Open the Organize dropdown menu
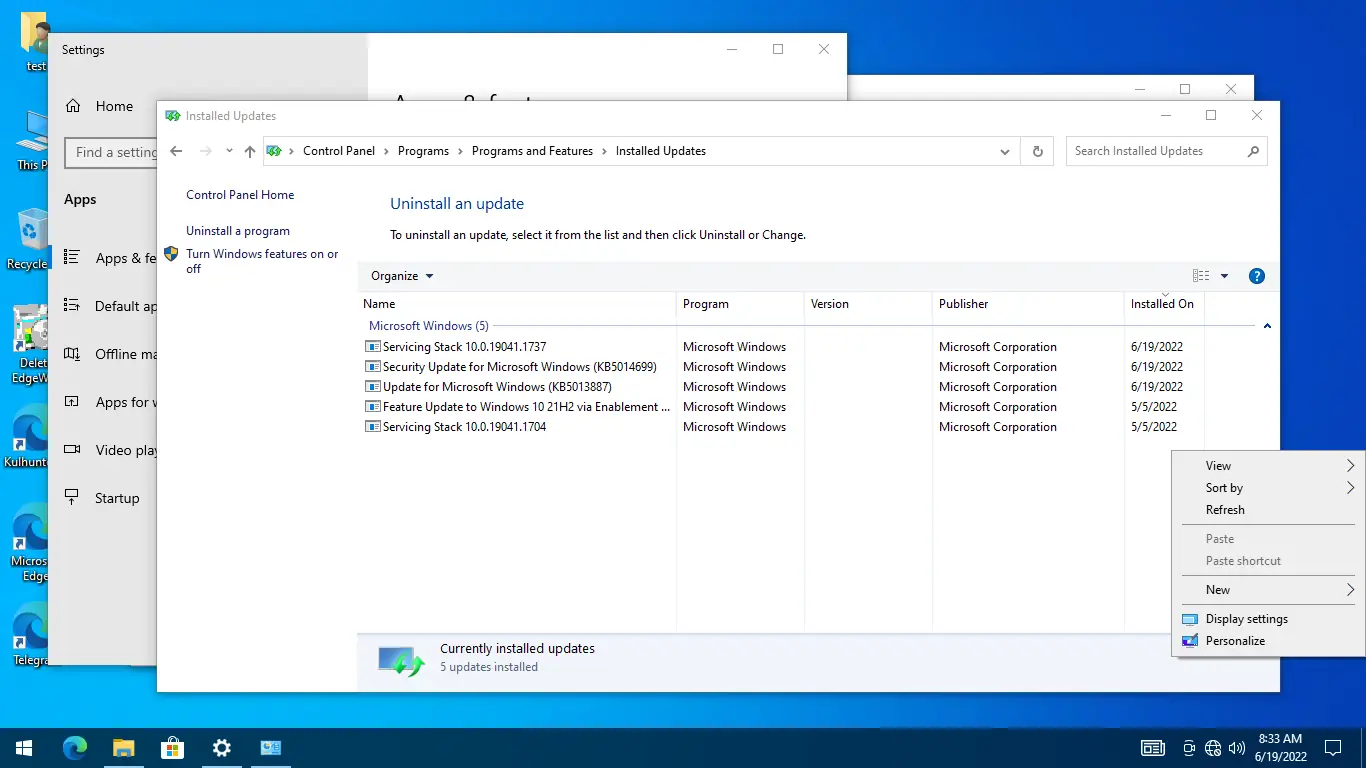1366x768 pixels. [399, 275]
